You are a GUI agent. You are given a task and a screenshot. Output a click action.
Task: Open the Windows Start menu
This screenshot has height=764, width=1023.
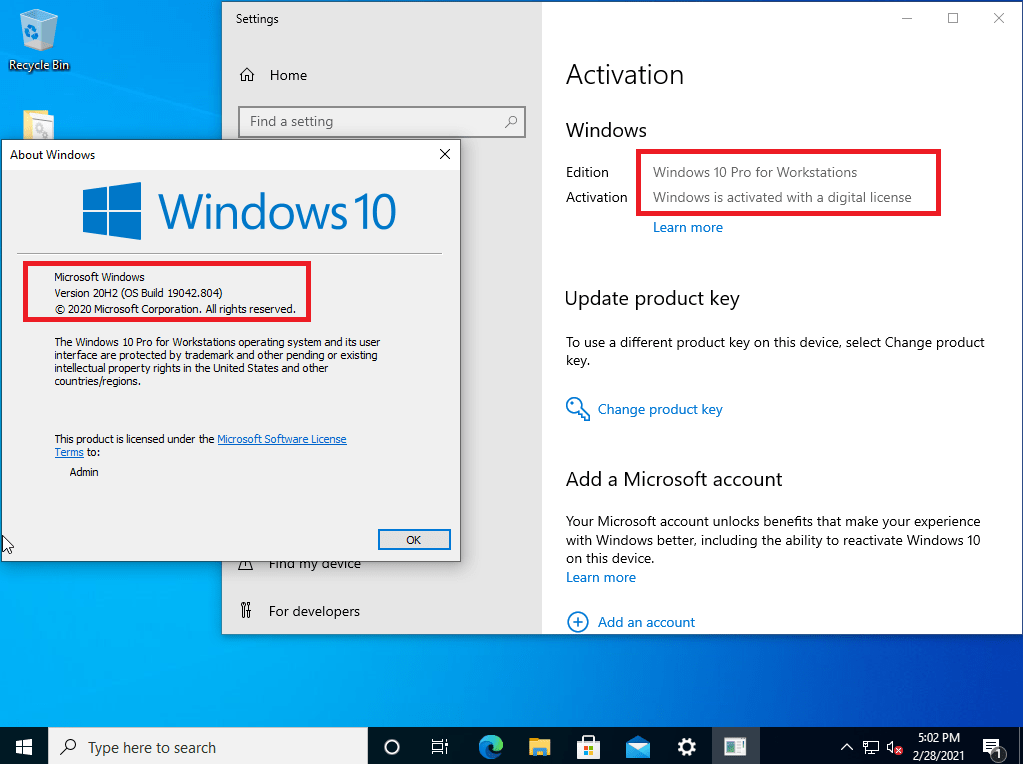pos(24,746)
